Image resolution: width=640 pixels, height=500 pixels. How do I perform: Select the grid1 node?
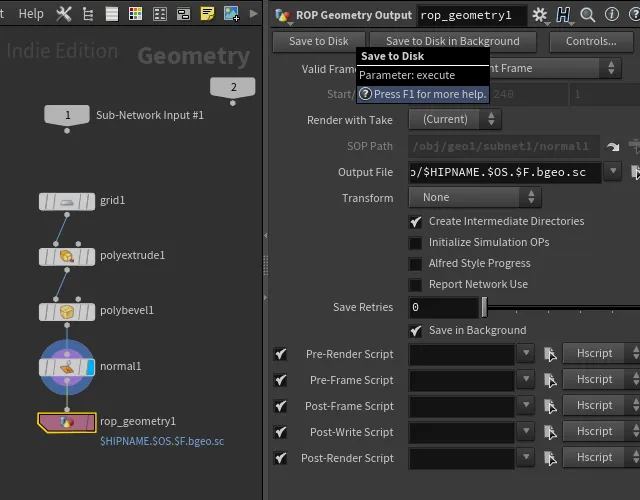click(67, 202)
